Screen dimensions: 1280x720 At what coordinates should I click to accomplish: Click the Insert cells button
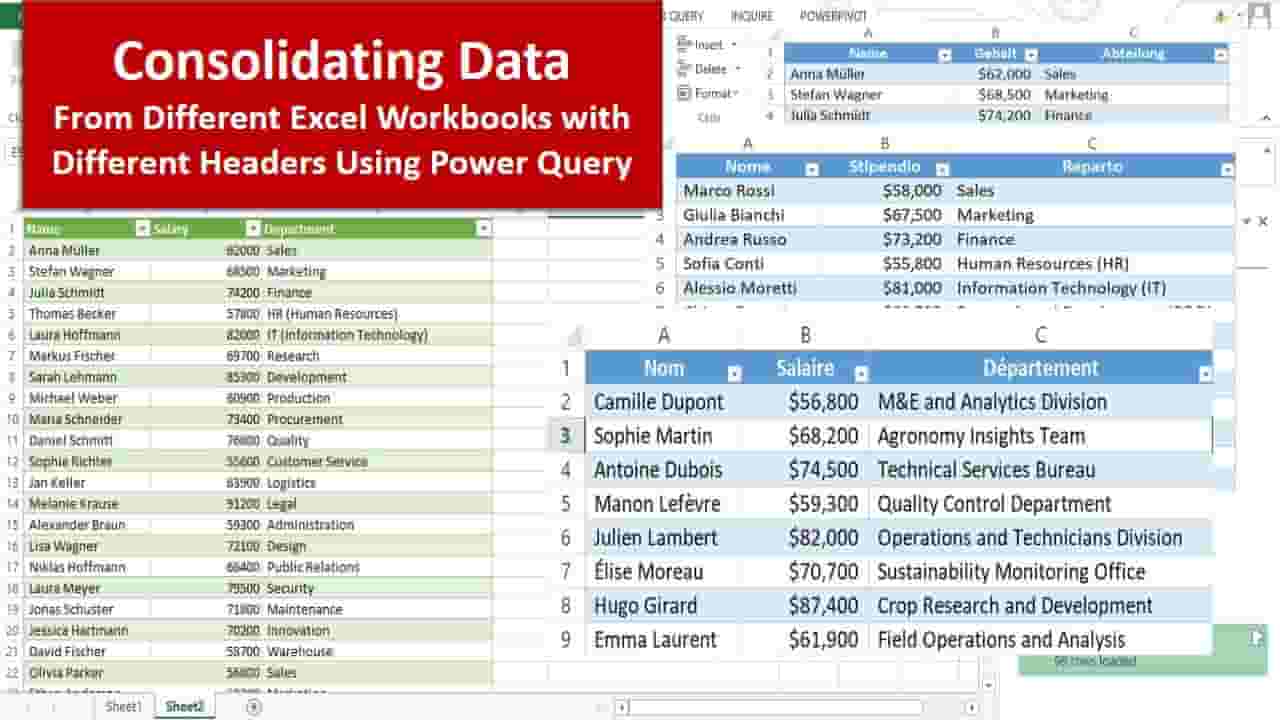click(707, 45)
